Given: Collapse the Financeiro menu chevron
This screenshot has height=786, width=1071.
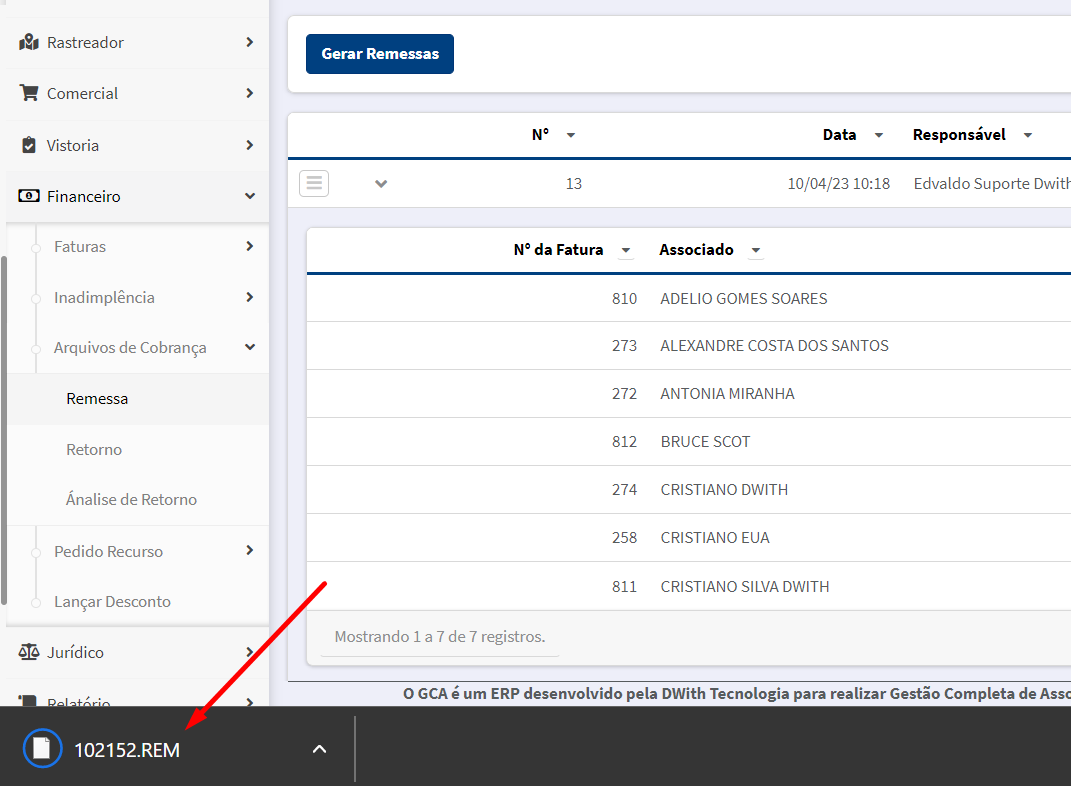Looking at the screenshot, I should click(250, 196).
